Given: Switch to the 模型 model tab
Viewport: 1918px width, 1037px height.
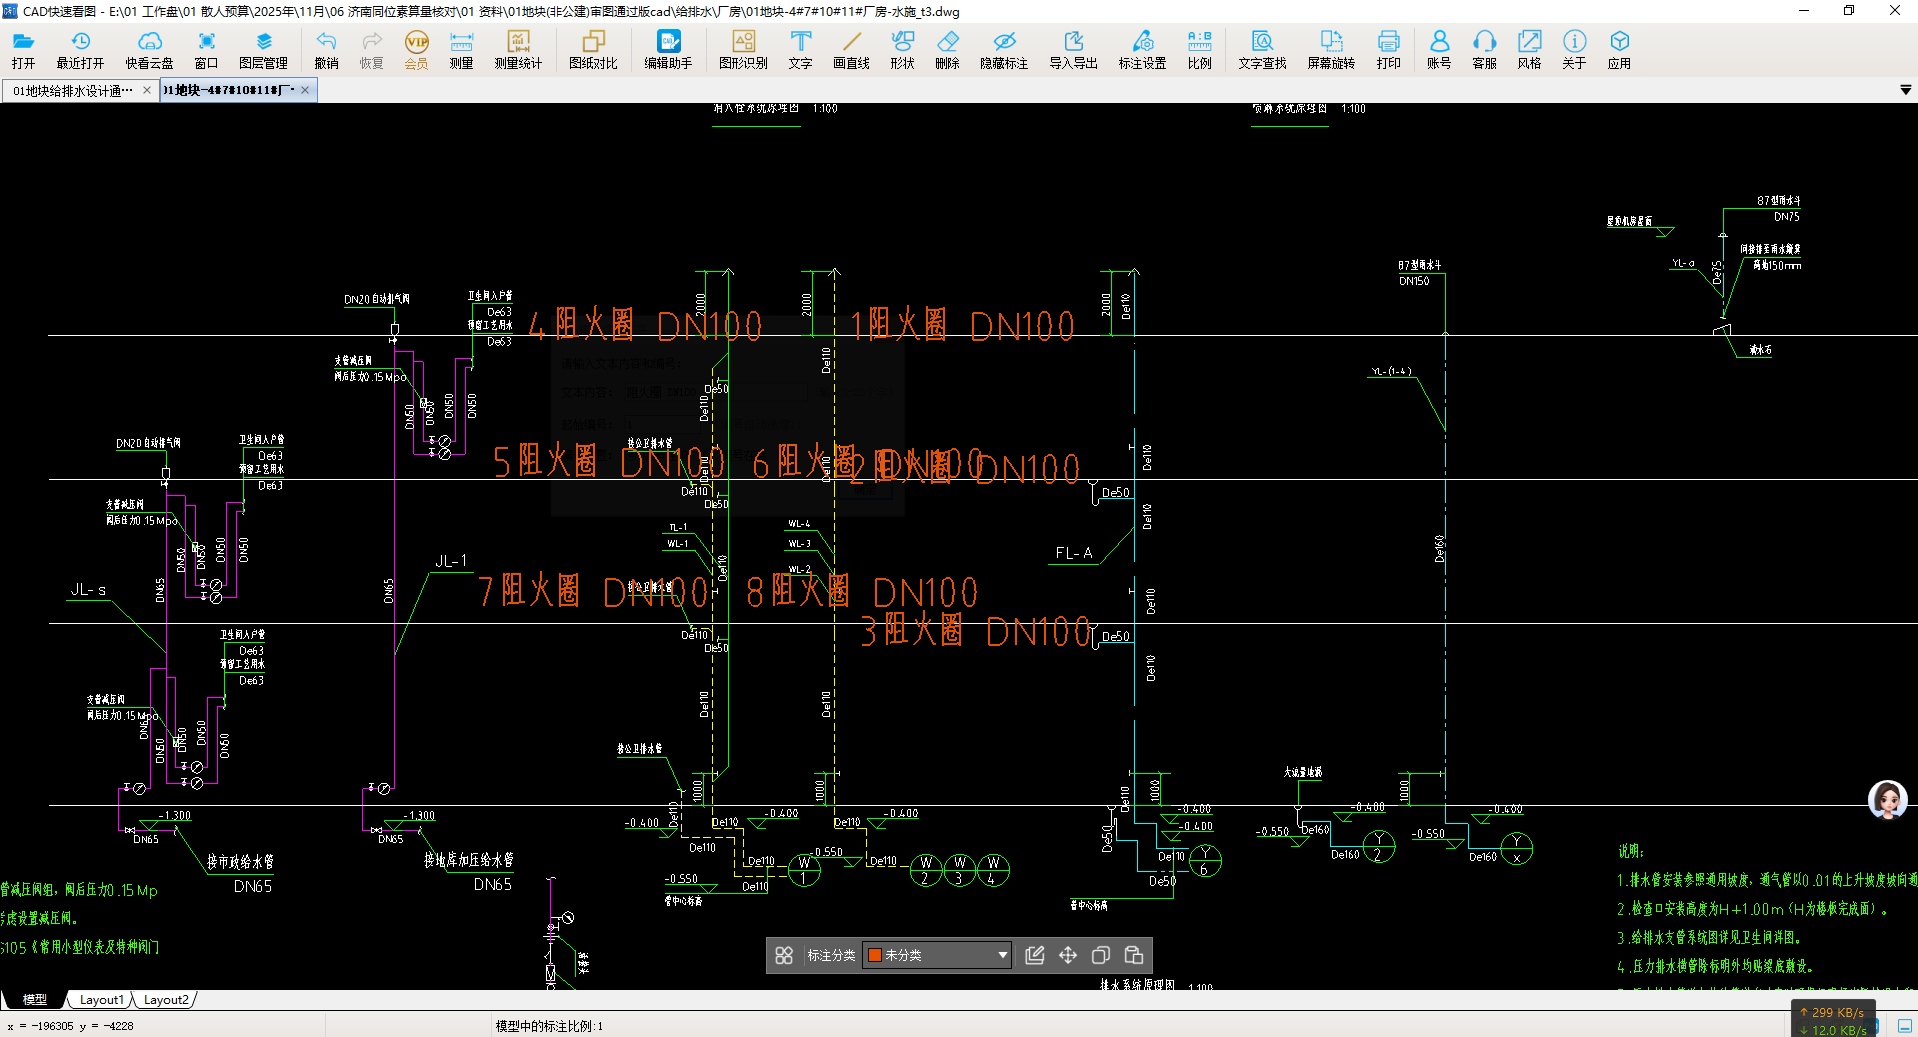Looking at the screenshot, I should (35, 999).
